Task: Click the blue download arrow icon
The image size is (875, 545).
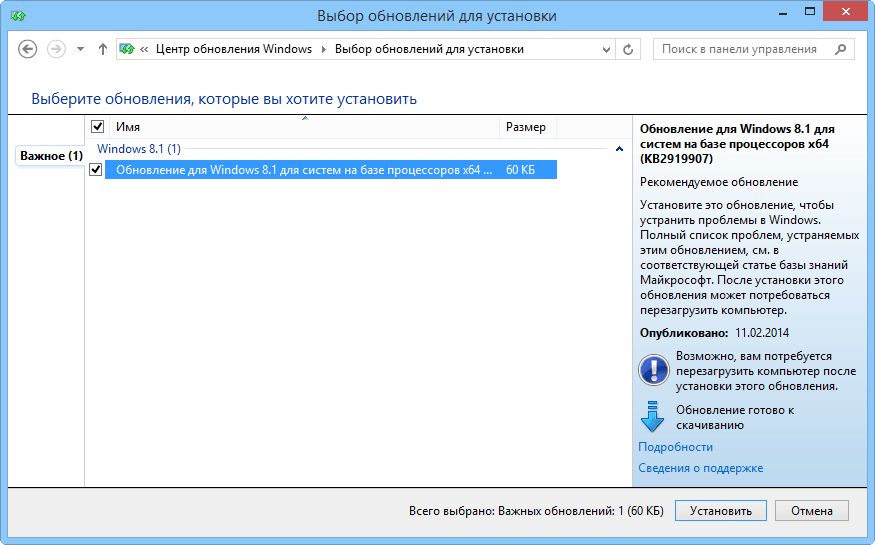Action: tap(652, 416)
